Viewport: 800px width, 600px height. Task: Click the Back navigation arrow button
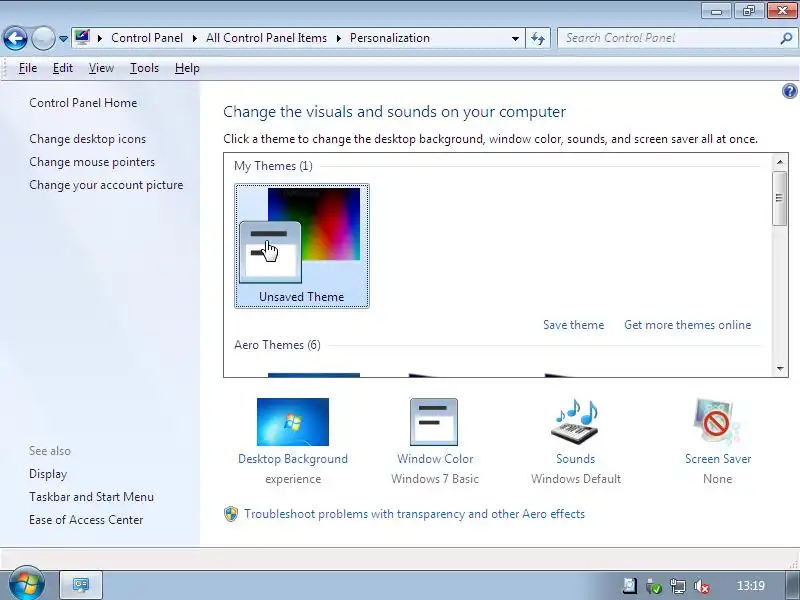click(15, 38)
